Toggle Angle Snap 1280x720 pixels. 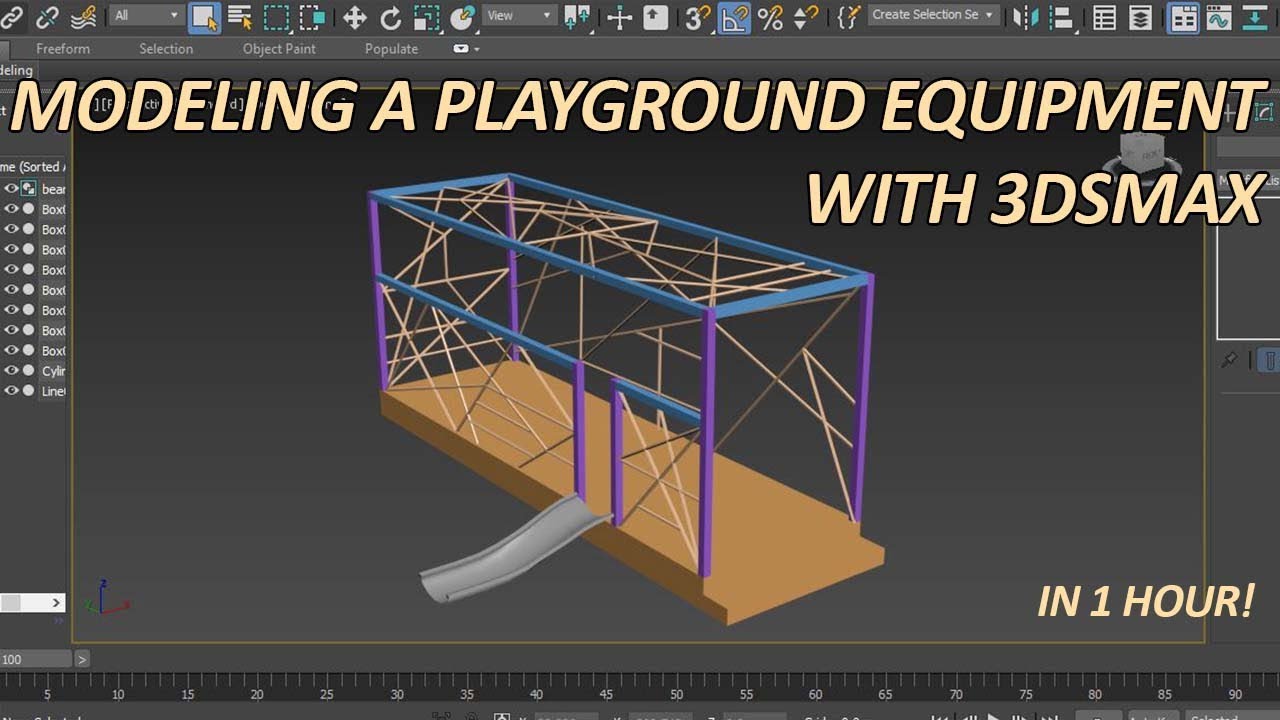click(734, 16)
